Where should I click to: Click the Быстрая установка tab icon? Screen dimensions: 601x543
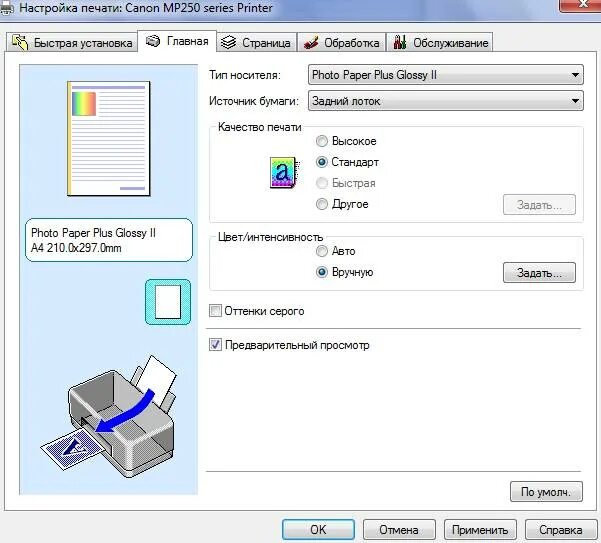point(20,42)
